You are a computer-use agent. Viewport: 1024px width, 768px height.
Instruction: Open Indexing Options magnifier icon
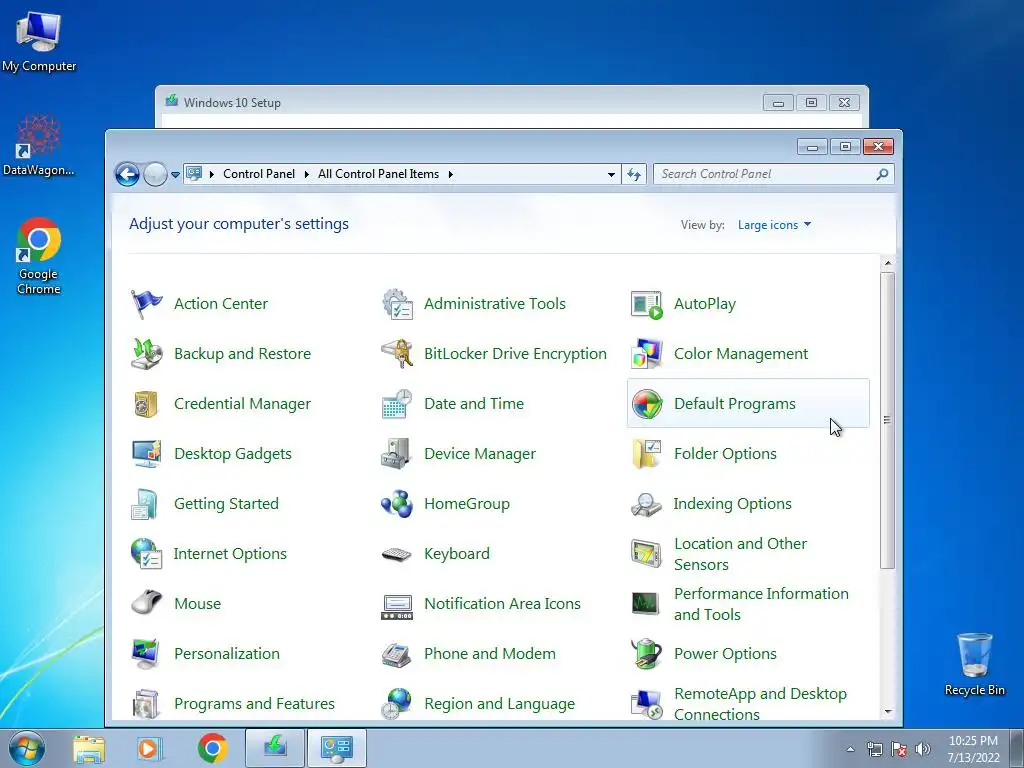(x=647, y=504)
